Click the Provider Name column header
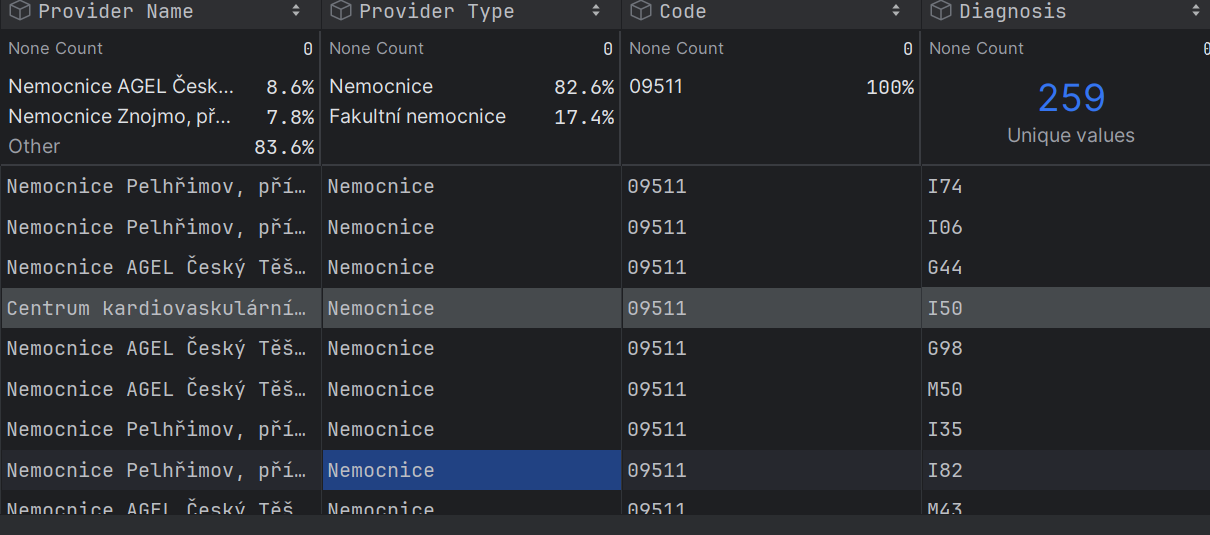Screen dimensions: 1210x535 [x=115, y=12]
